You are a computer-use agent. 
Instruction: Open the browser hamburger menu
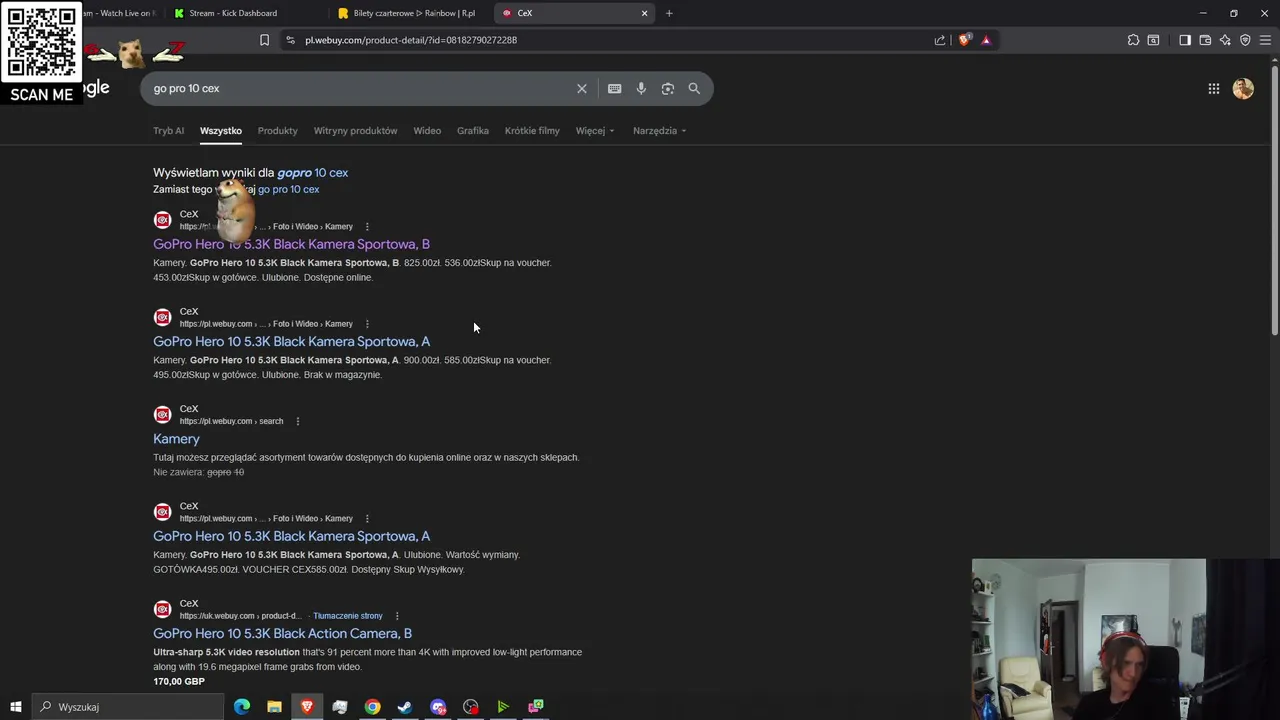(1265, 40)
